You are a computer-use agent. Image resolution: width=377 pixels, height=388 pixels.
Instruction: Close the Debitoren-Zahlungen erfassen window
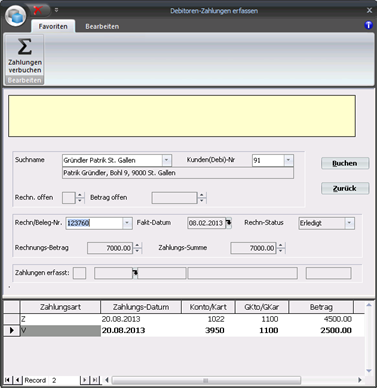tap(369, 10)
